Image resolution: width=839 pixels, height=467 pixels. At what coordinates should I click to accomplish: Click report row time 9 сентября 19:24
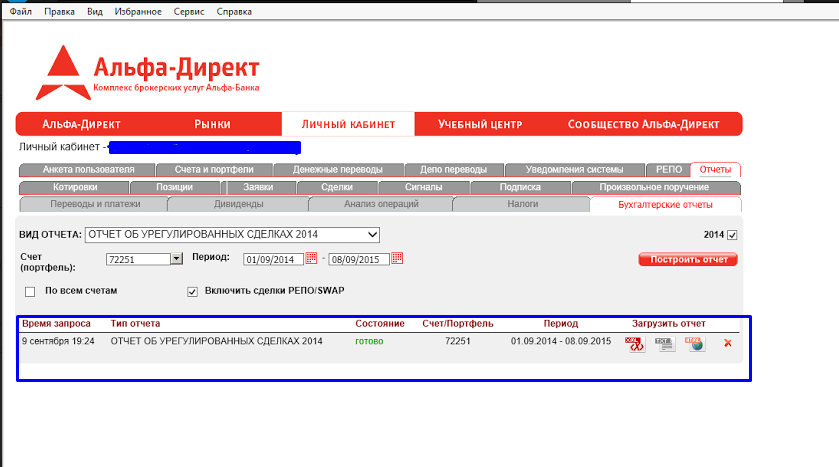58,341
